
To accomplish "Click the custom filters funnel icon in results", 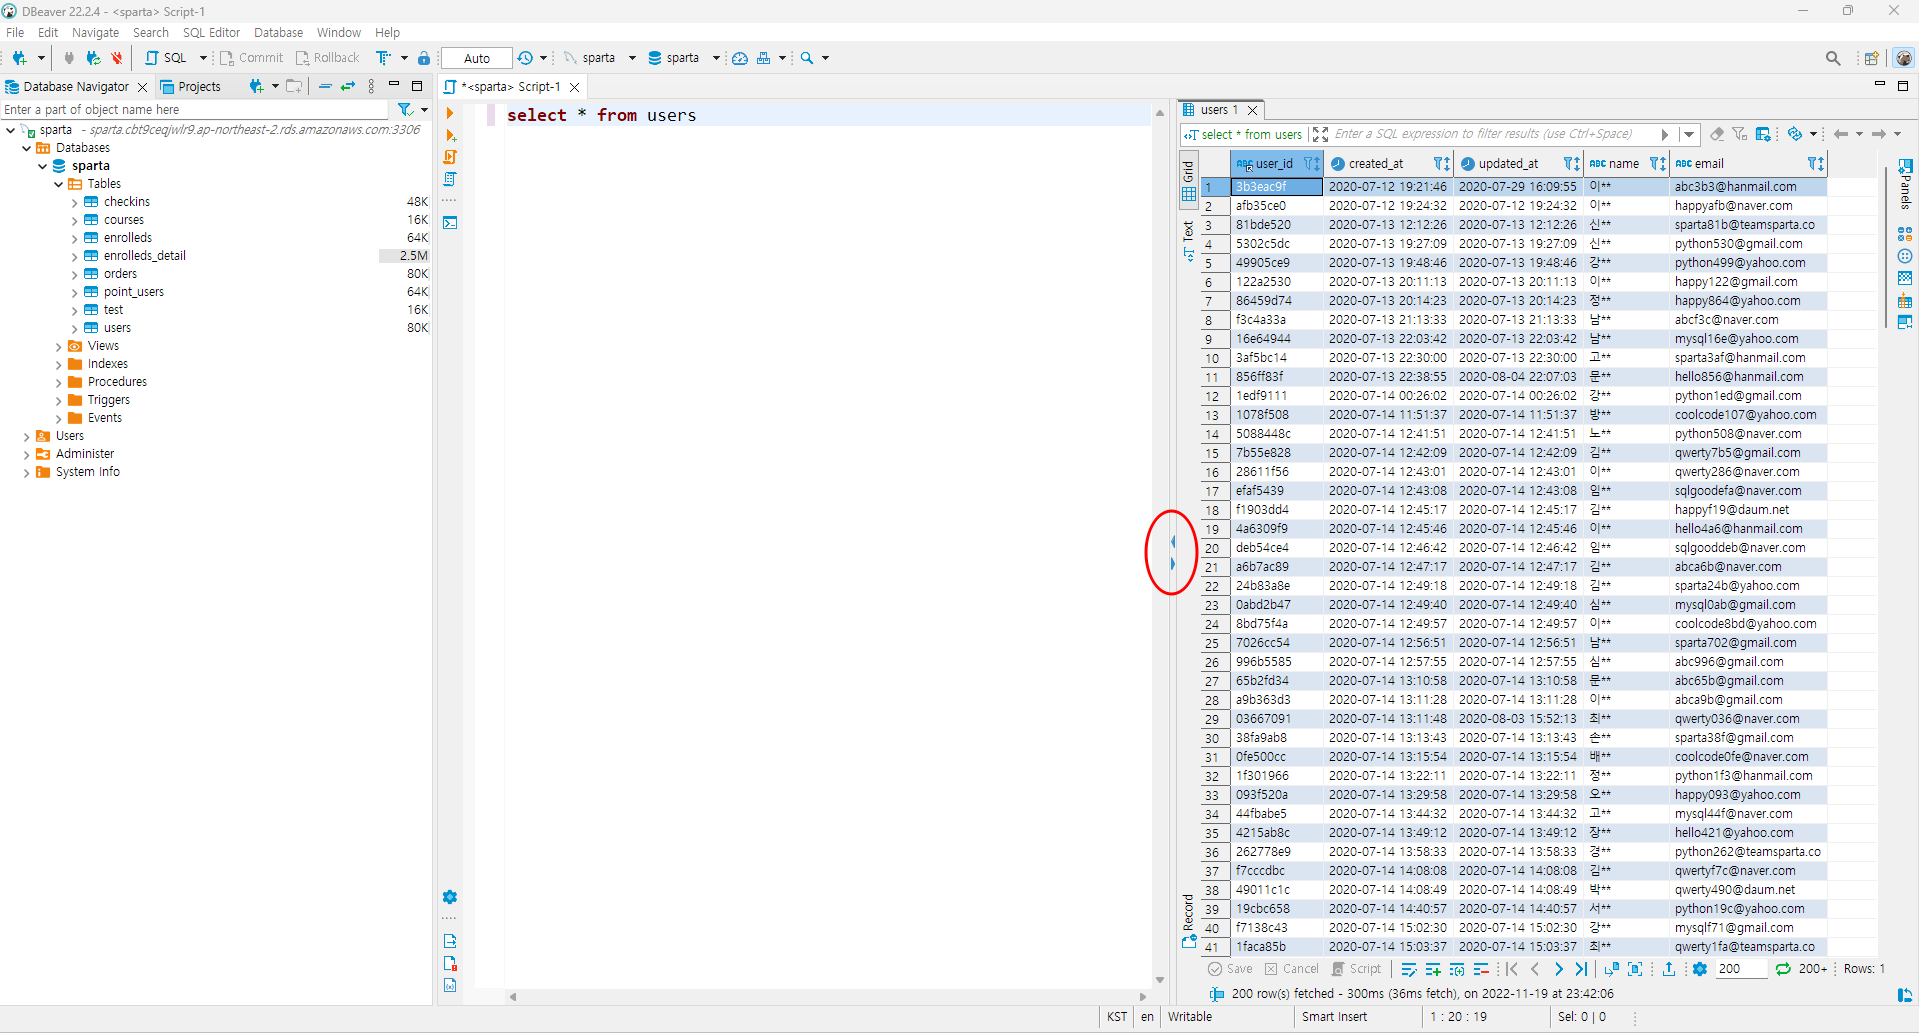I will [1740, 134].
